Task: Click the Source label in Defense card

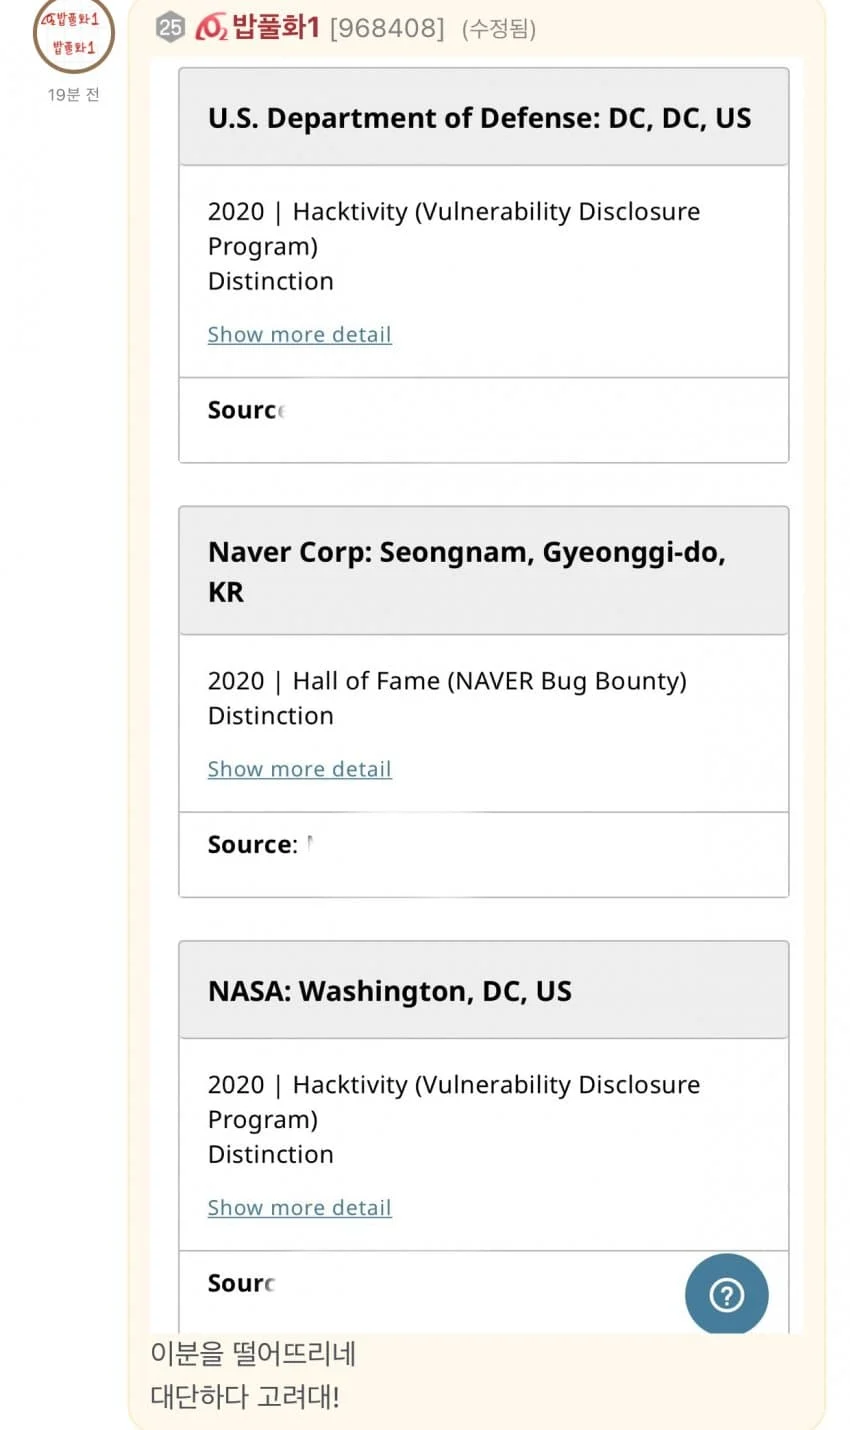Action: tap(245, 410)
